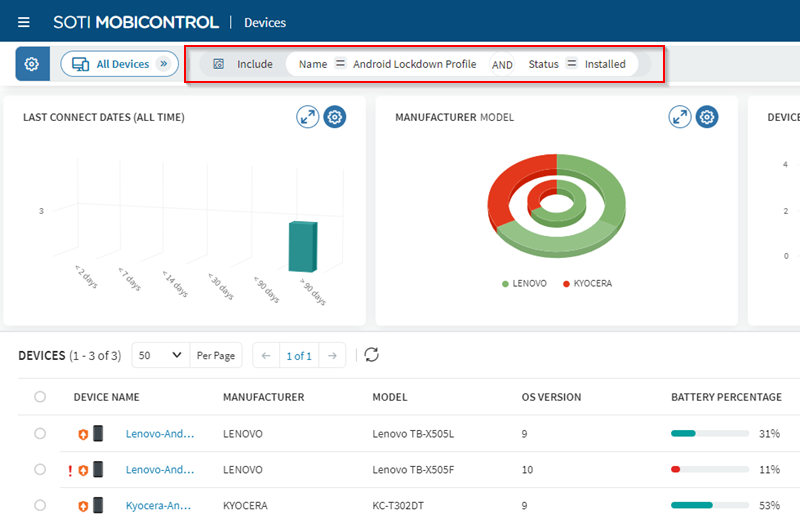Expand the Last Connect Dates chart
800x523 pixels.
pyautogui.click(x=308, y=117)
